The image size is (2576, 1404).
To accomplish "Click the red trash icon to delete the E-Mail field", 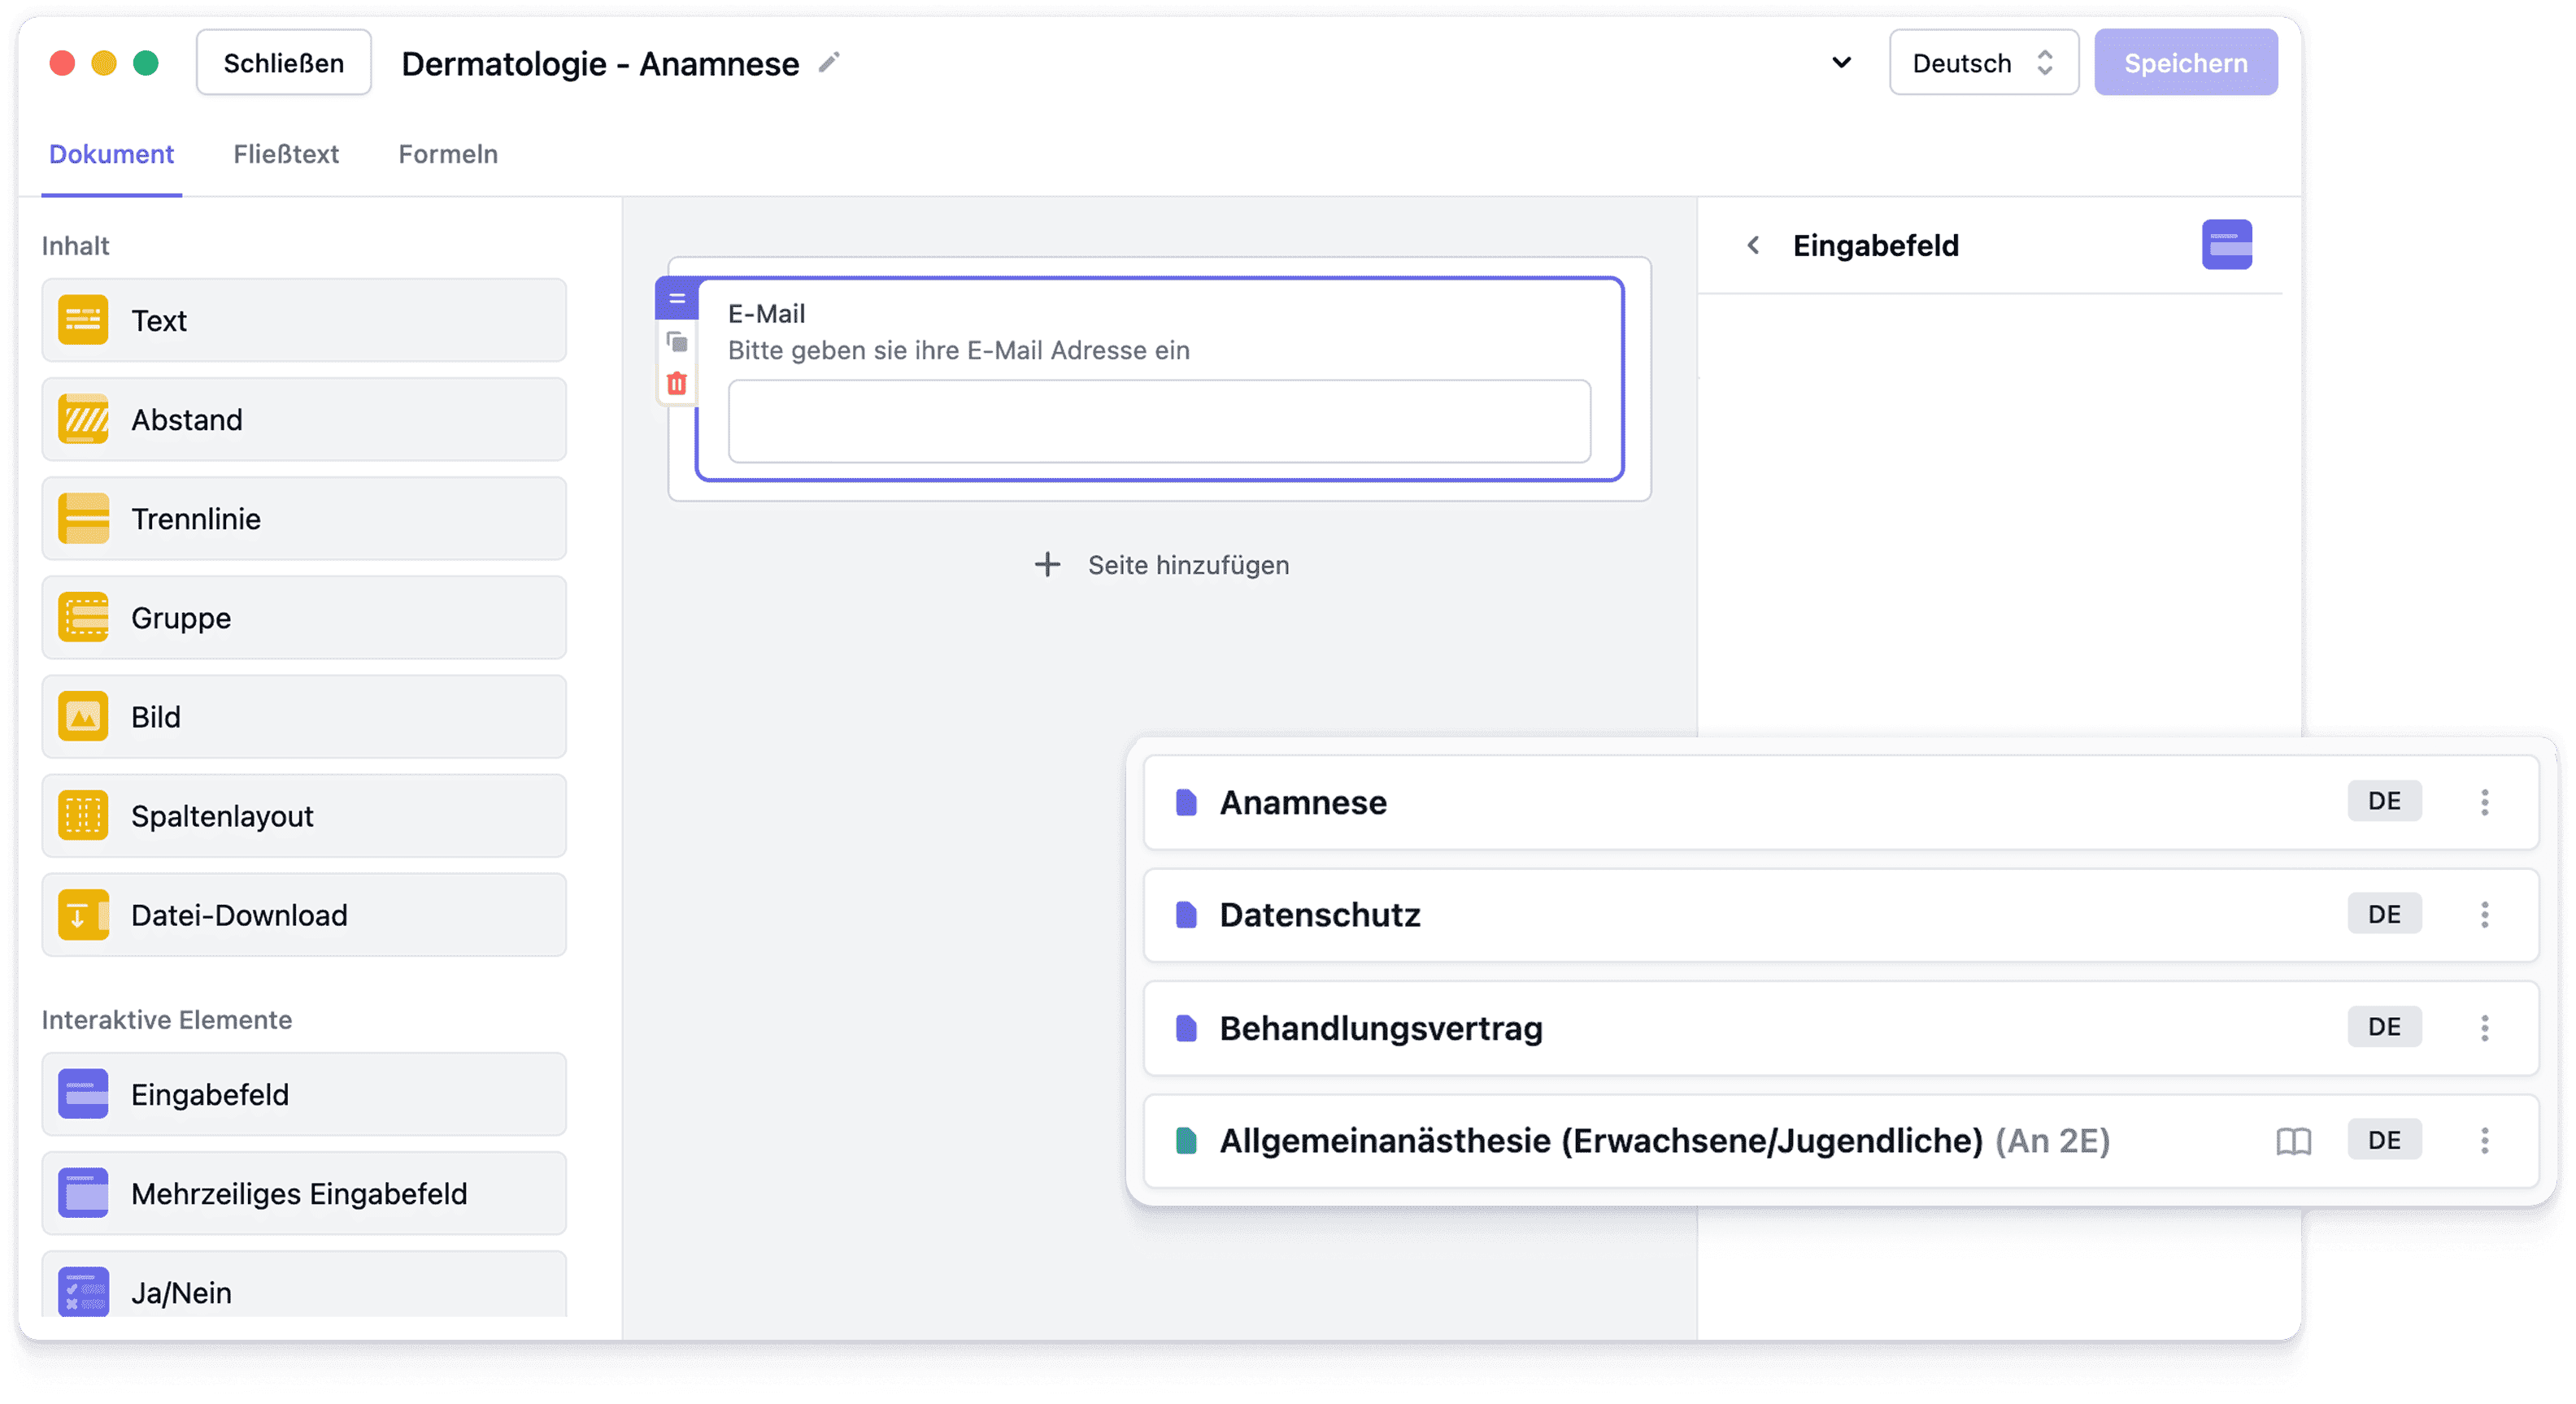I will 677,383.
